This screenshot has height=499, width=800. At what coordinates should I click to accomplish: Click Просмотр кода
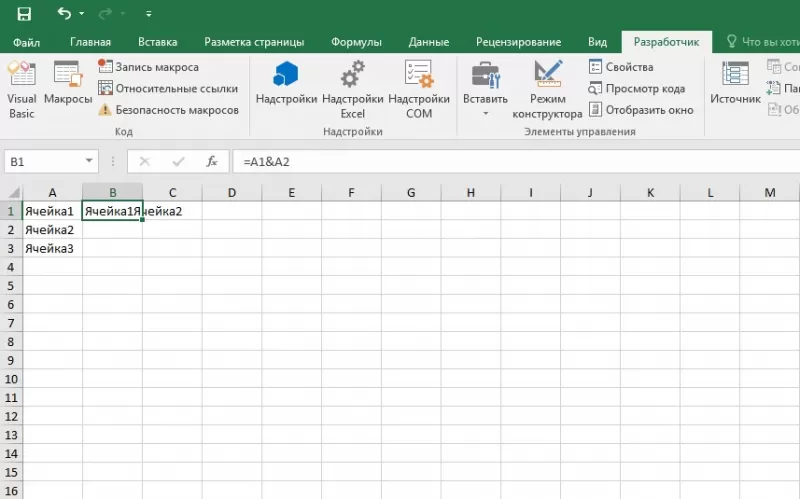637,88
